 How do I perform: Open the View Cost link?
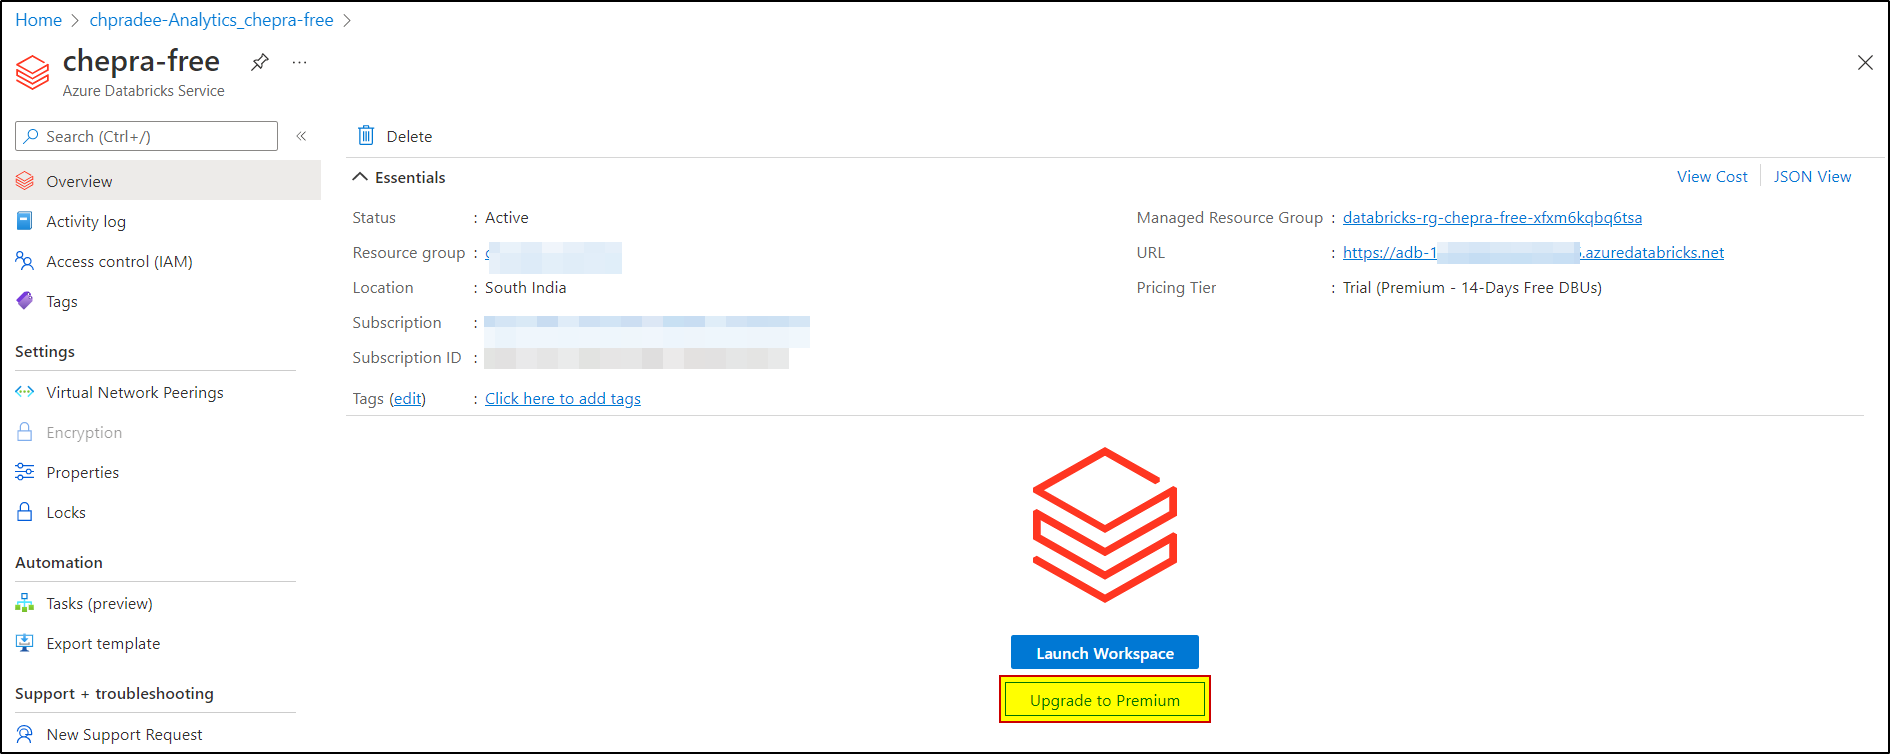click(1712, 177)
